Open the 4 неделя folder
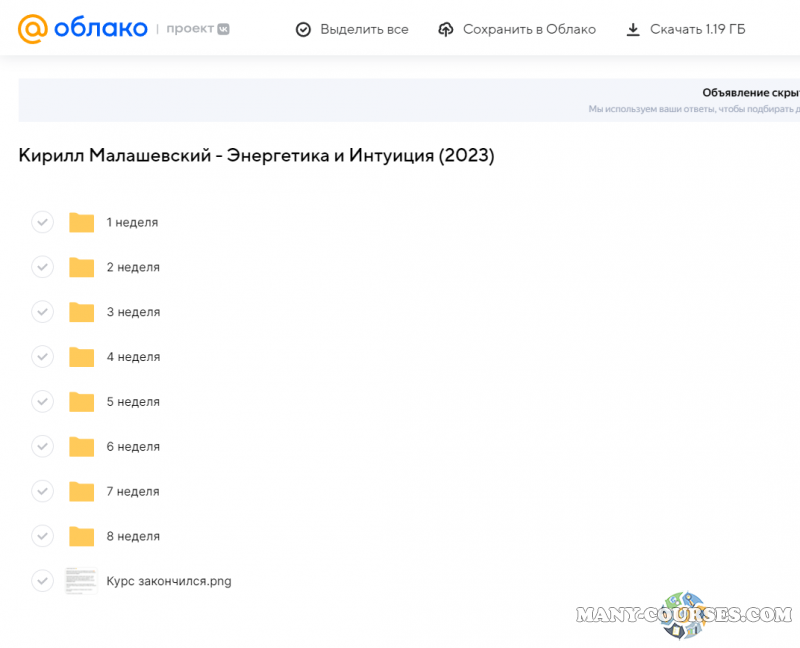This screenshot has width=800, height=648. click(x=133, y=357)
